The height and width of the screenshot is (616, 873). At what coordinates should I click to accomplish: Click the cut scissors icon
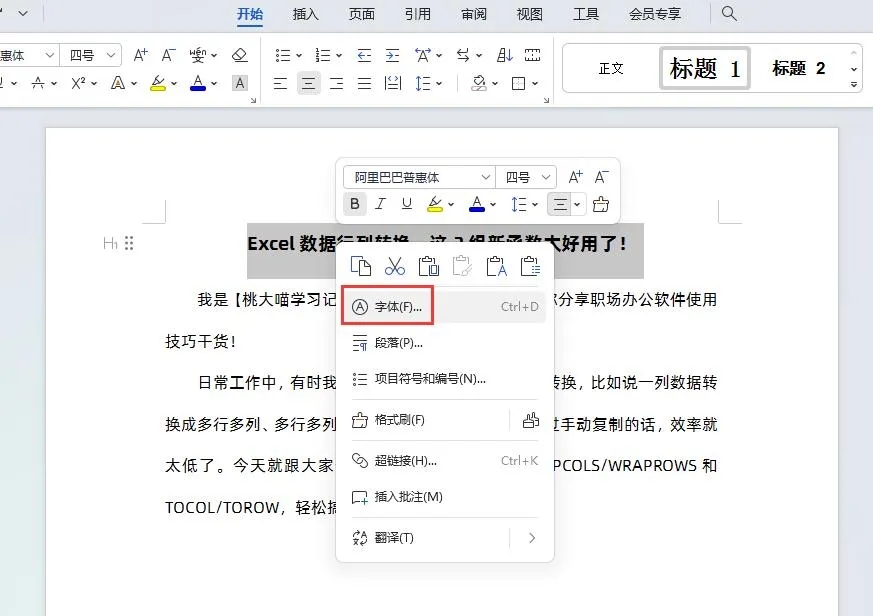pyautogui.click(x=395, y=266)
